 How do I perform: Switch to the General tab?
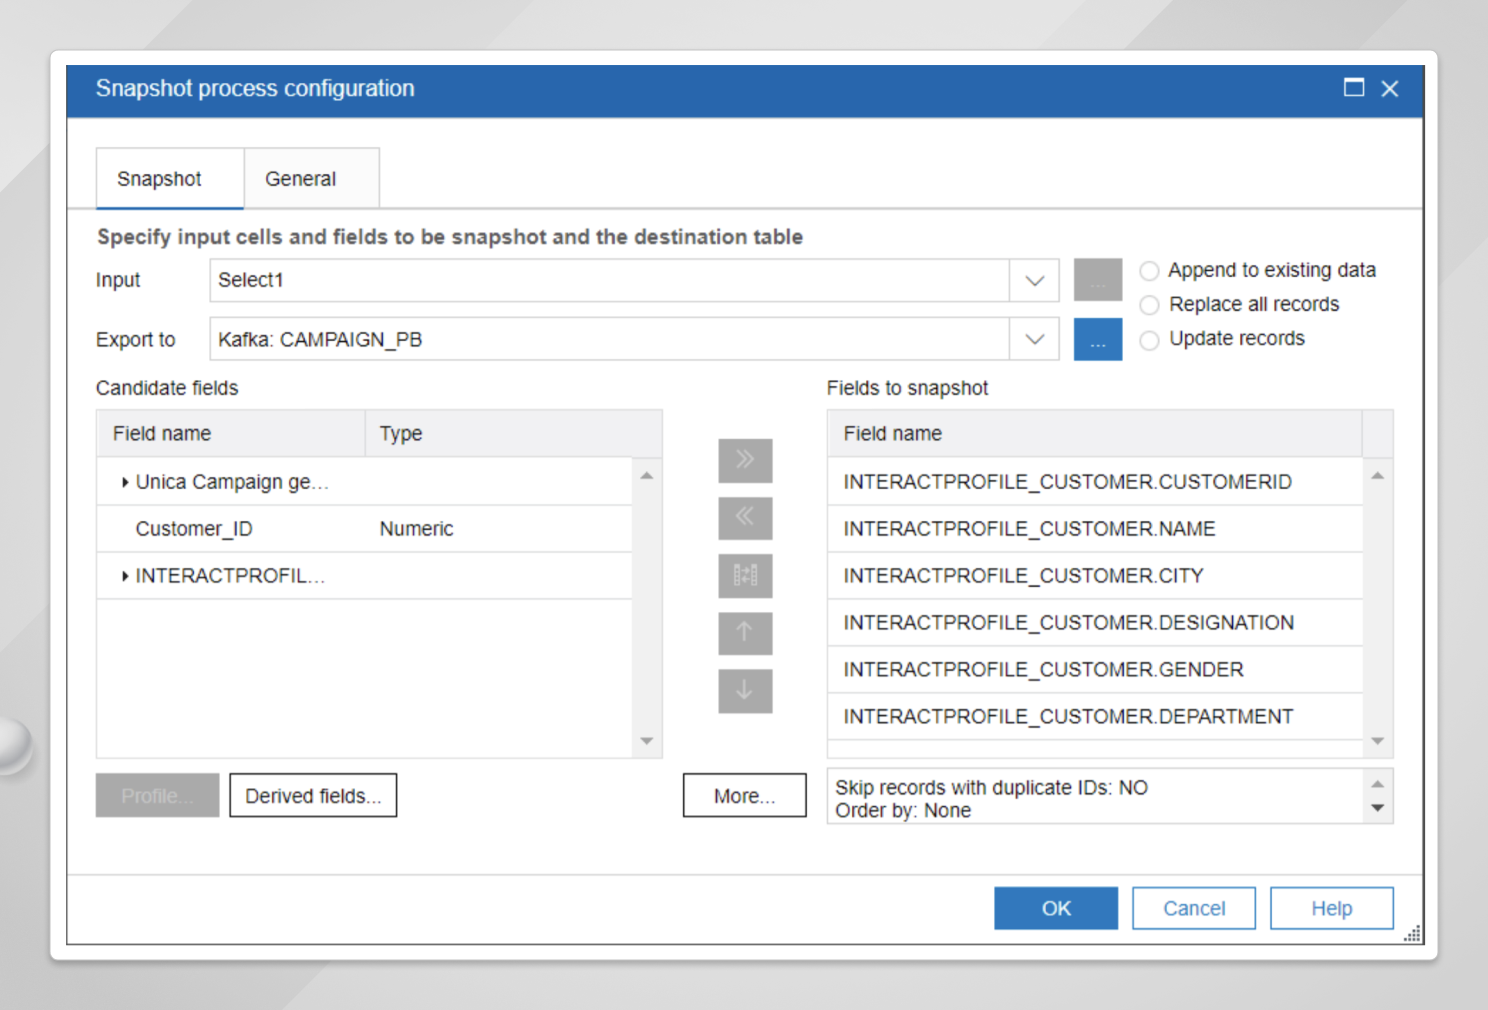pos(300,178)
